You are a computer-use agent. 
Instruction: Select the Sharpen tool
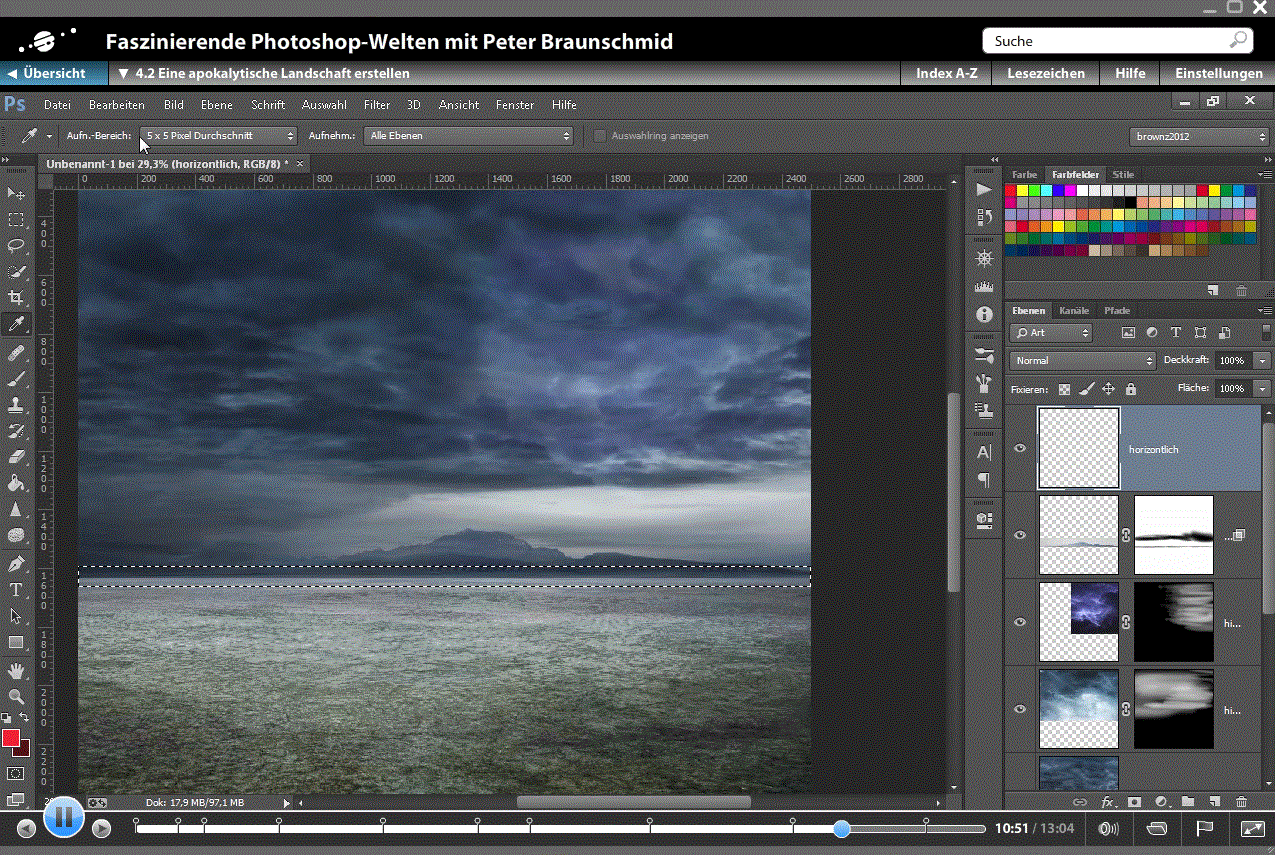click(16, 509)
